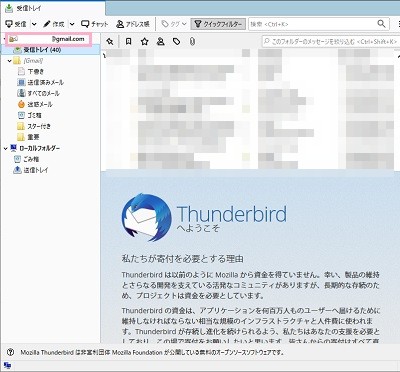The height and width of the screenshot is (372, 400).
Task: Toggle the tags quick filter icon
Action: coord(176,42)
